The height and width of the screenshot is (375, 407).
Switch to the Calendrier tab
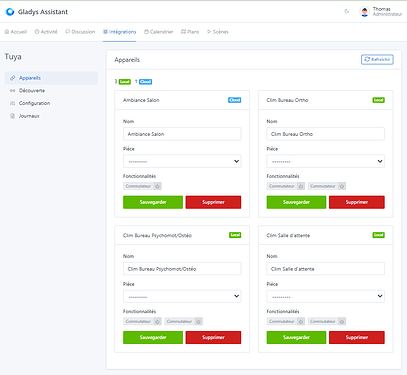click(x=159, y=32)
